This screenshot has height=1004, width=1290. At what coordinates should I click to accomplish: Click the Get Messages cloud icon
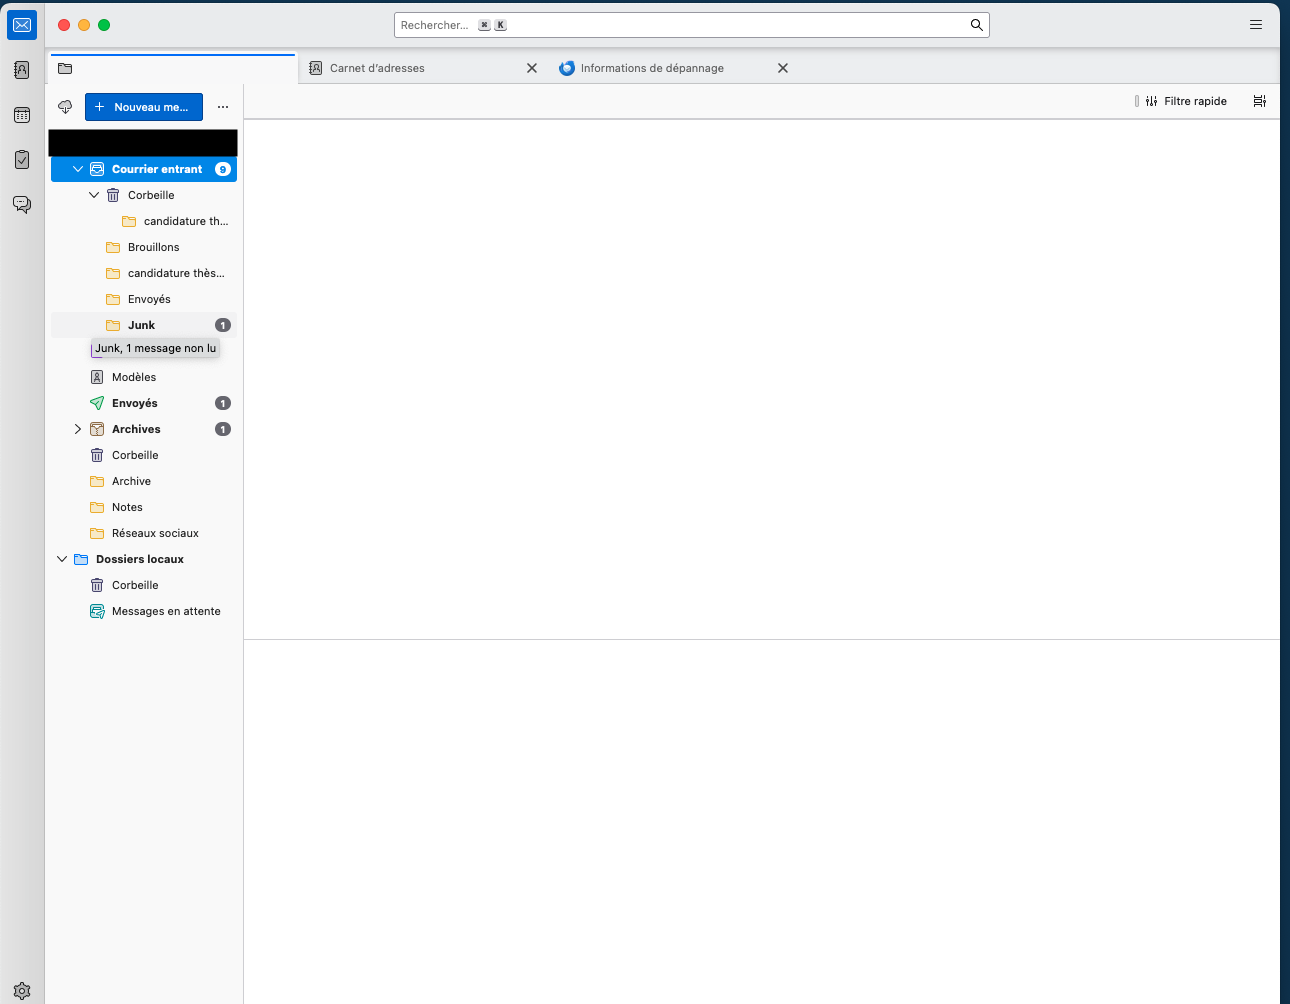[65, 107]
